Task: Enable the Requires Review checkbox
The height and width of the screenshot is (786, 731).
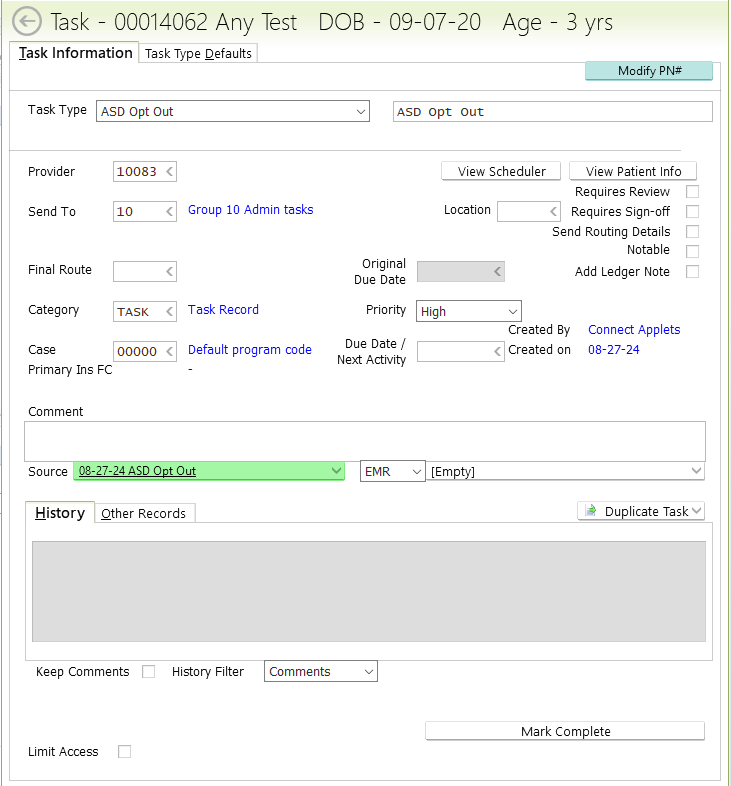Action: click(x=692, y=192)
